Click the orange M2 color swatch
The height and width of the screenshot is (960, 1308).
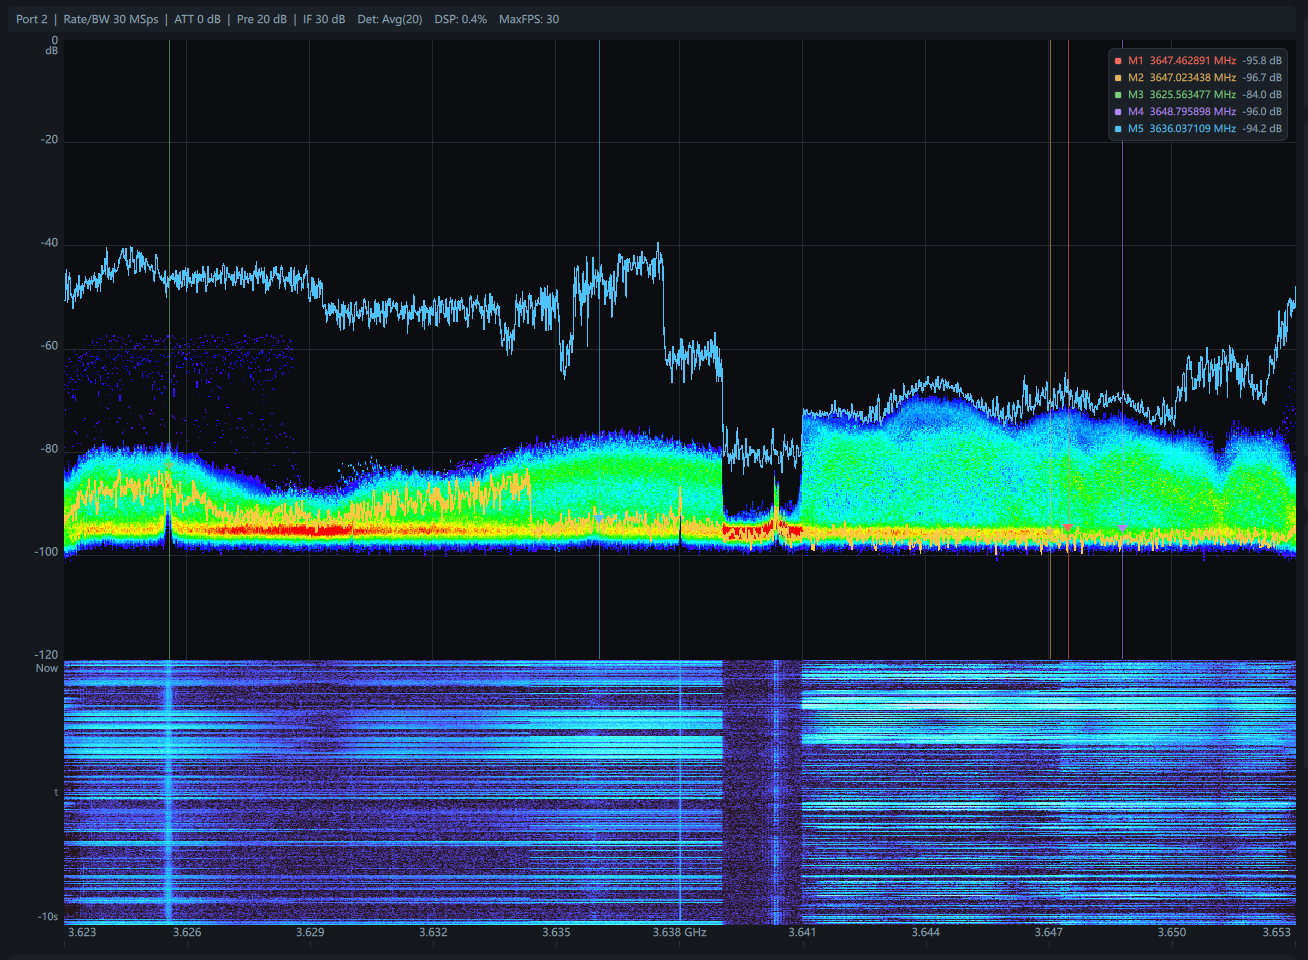click(x=1118, y=78)
